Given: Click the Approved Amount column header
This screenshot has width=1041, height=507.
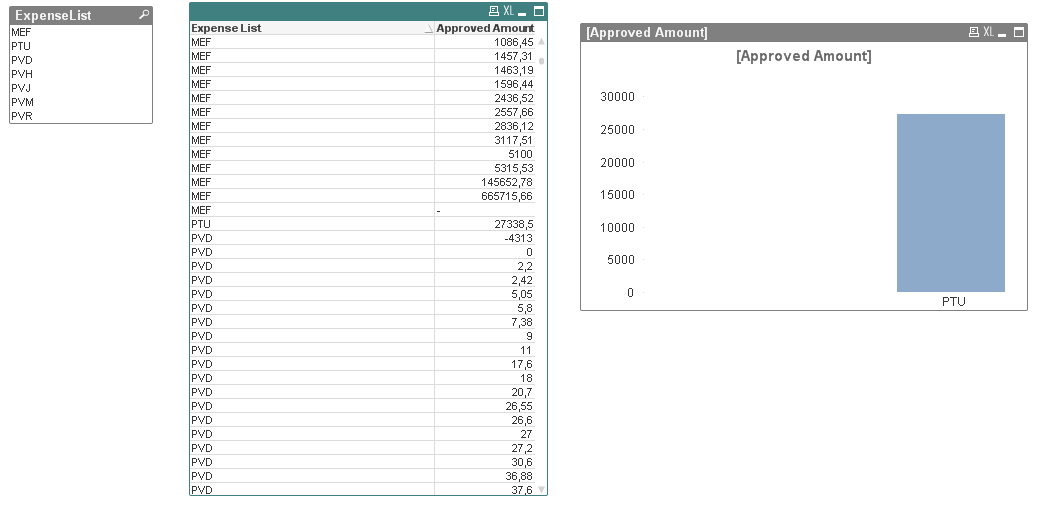Looking at the screenshot, I should (x=485, y=28).
